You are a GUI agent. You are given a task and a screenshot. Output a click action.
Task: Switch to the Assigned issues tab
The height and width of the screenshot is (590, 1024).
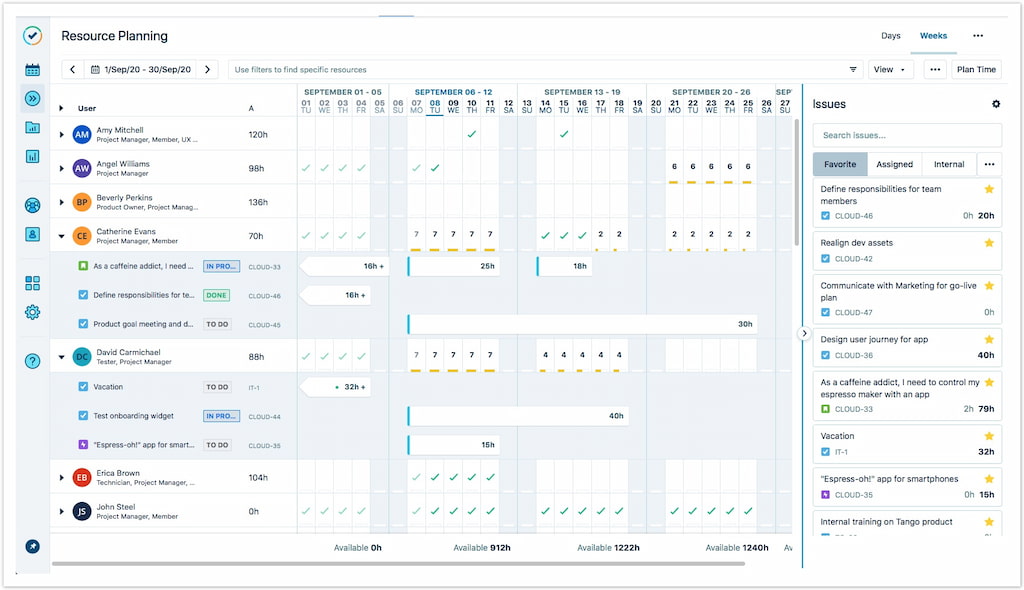895,164
